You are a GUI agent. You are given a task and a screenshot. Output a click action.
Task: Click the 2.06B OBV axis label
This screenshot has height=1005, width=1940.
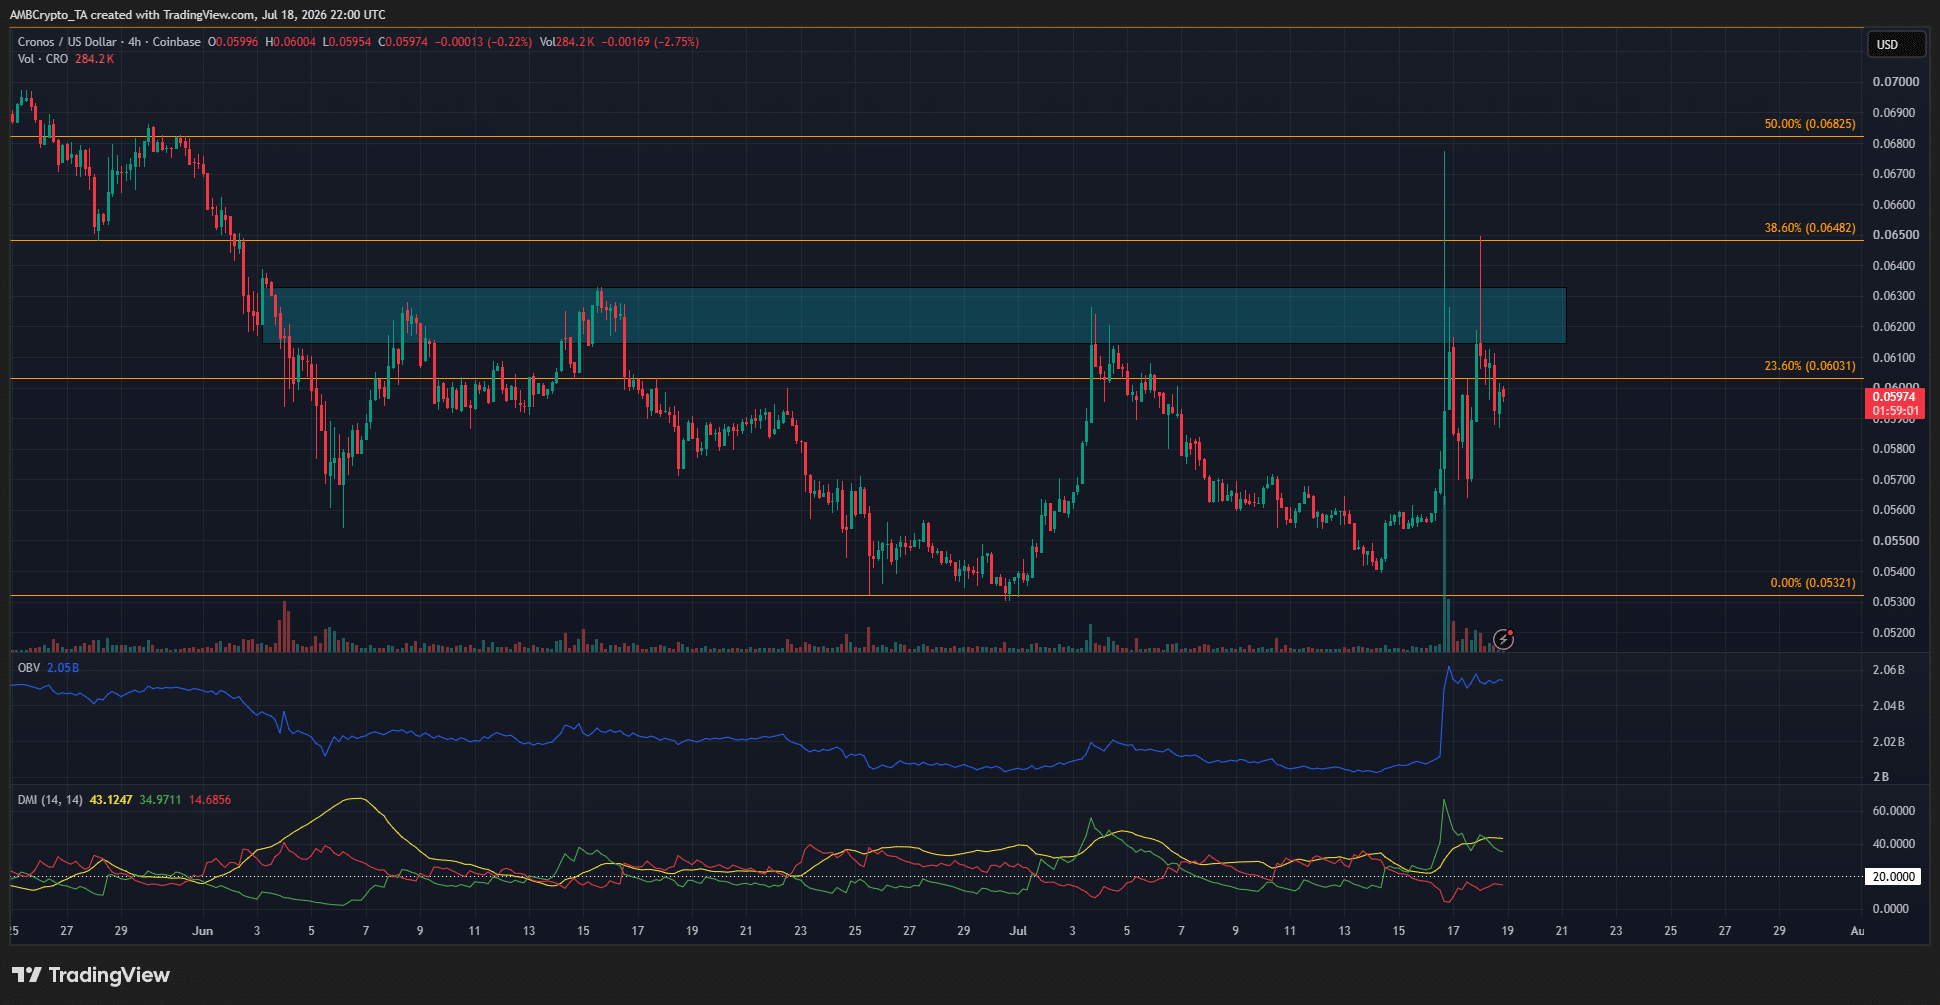(1888, 670)
